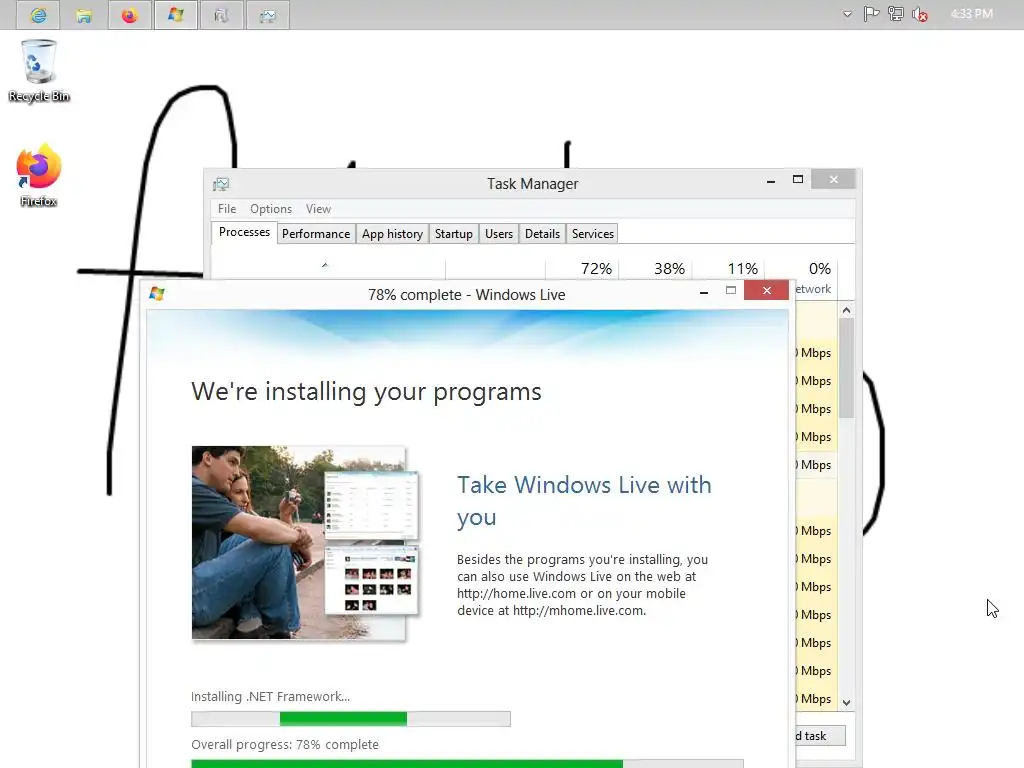The height and width of the screenshot is (768, 1024).
Task: Click the 'Overall progress: 78% complete' text
Action: click(x=285, y=744)
